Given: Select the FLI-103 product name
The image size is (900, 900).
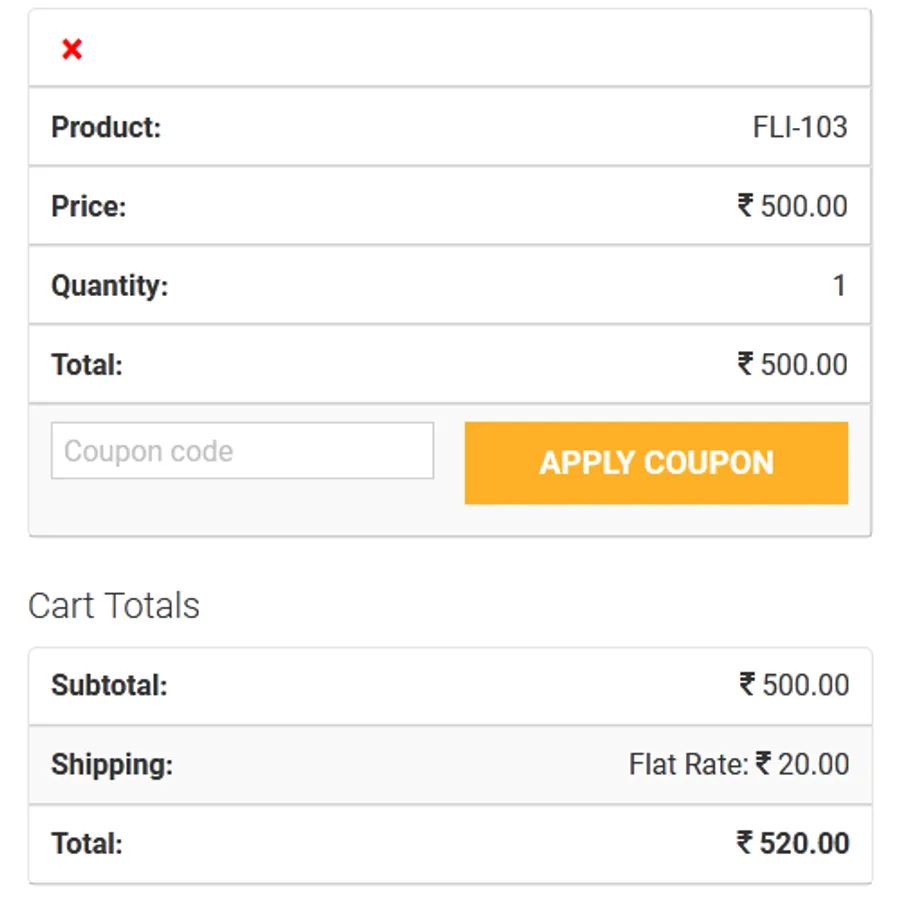Looking at the screenshot, I should (x=799, y=127).
